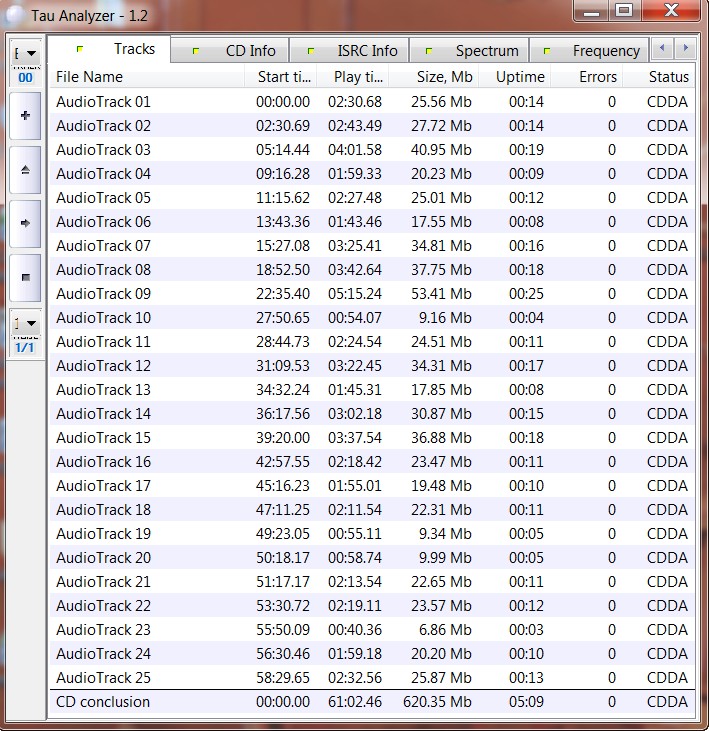Open the ISRC Info tab

(x=357, y=50)
